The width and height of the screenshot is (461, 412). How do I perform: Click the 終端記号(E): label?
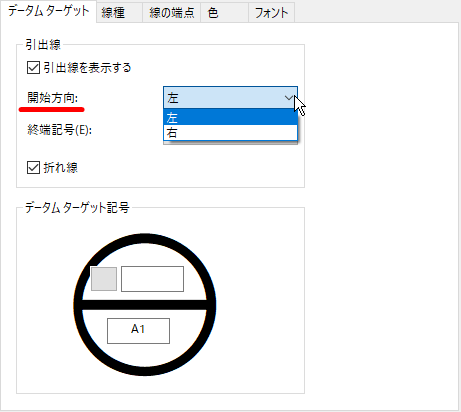59,130
